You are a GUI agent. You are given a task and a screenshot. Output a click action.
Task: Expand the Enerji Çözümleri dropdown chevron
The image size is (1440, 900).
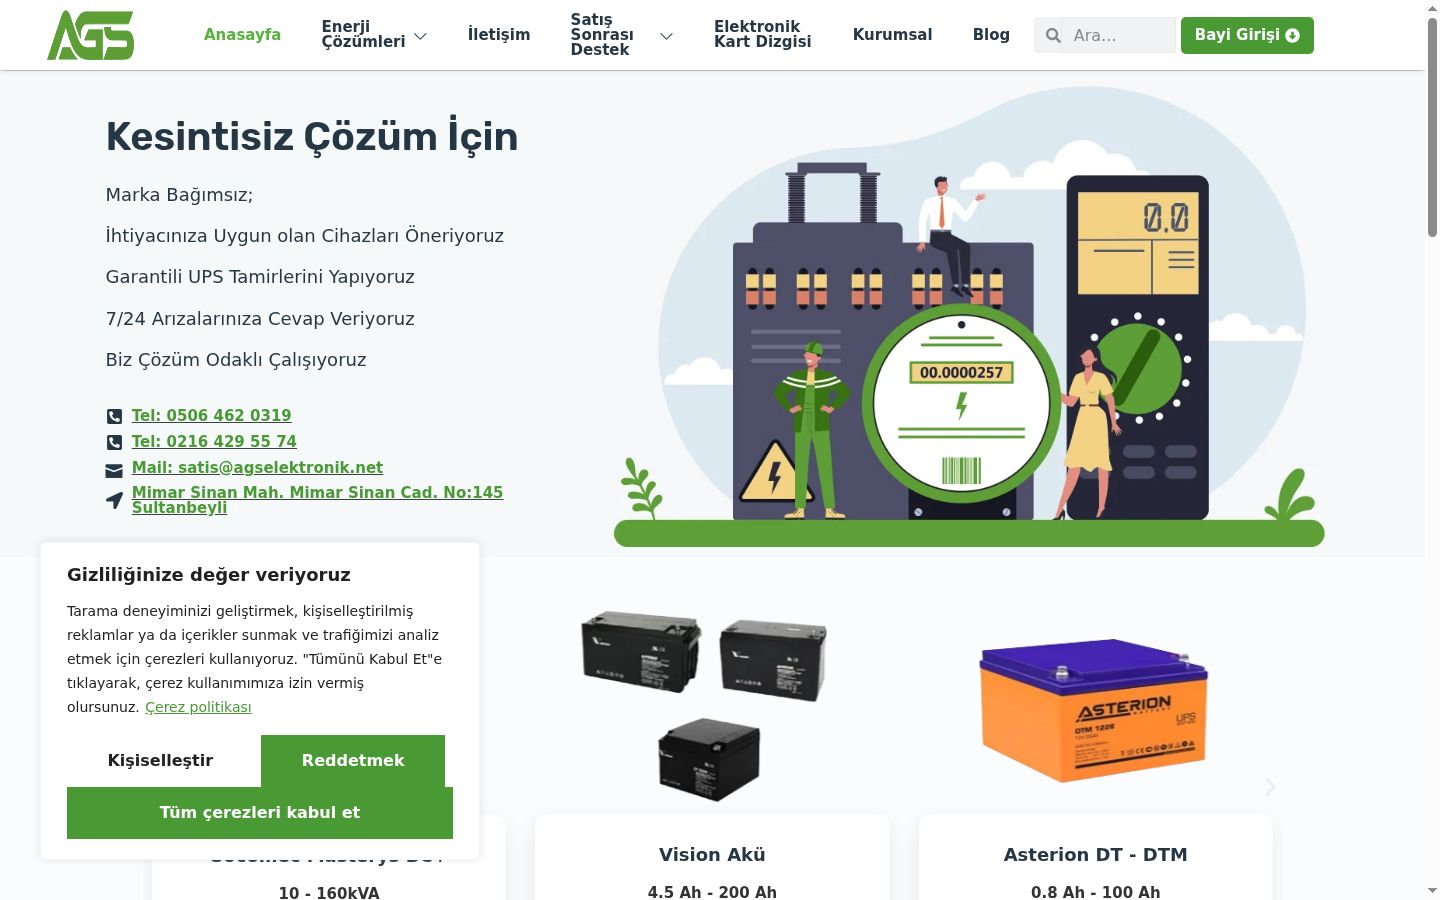point(420,36)
